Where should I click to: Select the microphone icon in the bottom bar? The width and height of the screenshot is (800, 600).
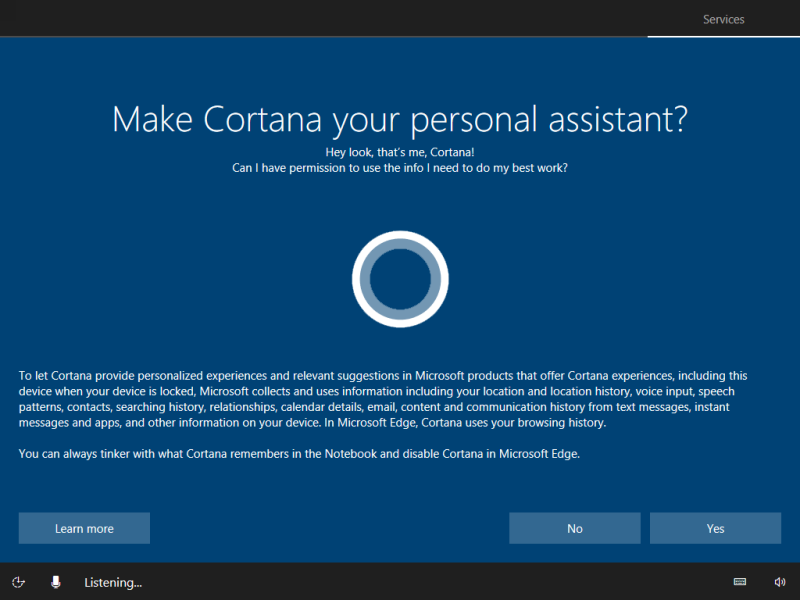[x=55, y=581]
